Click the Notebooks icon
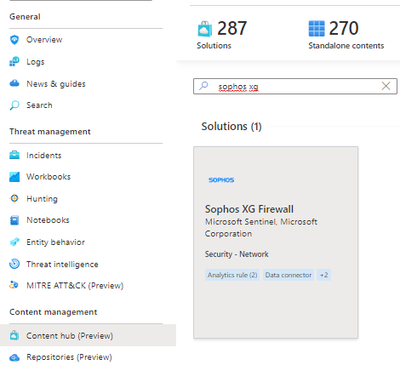The height and width of the screenshot is (370, 400). tap(14, 220)
